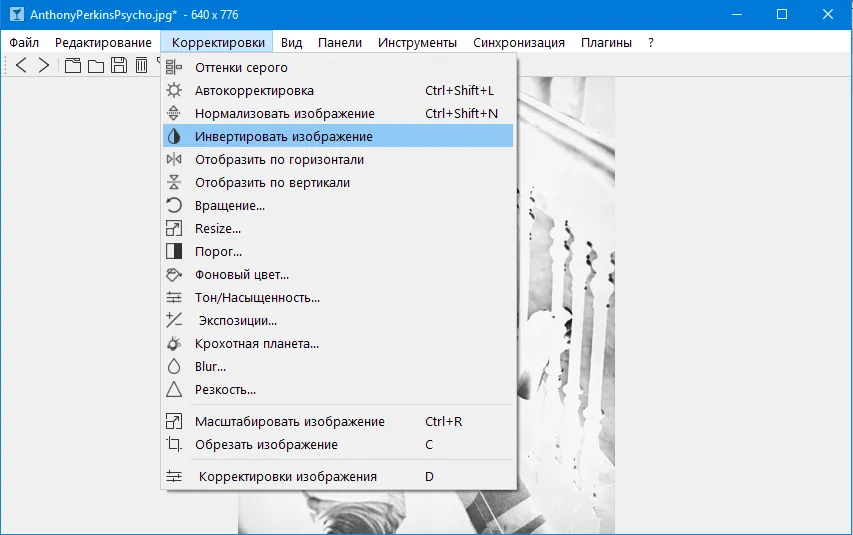853x535 pixels.
Task: Open the Blur... dialog
Action: tap(338, 366)
